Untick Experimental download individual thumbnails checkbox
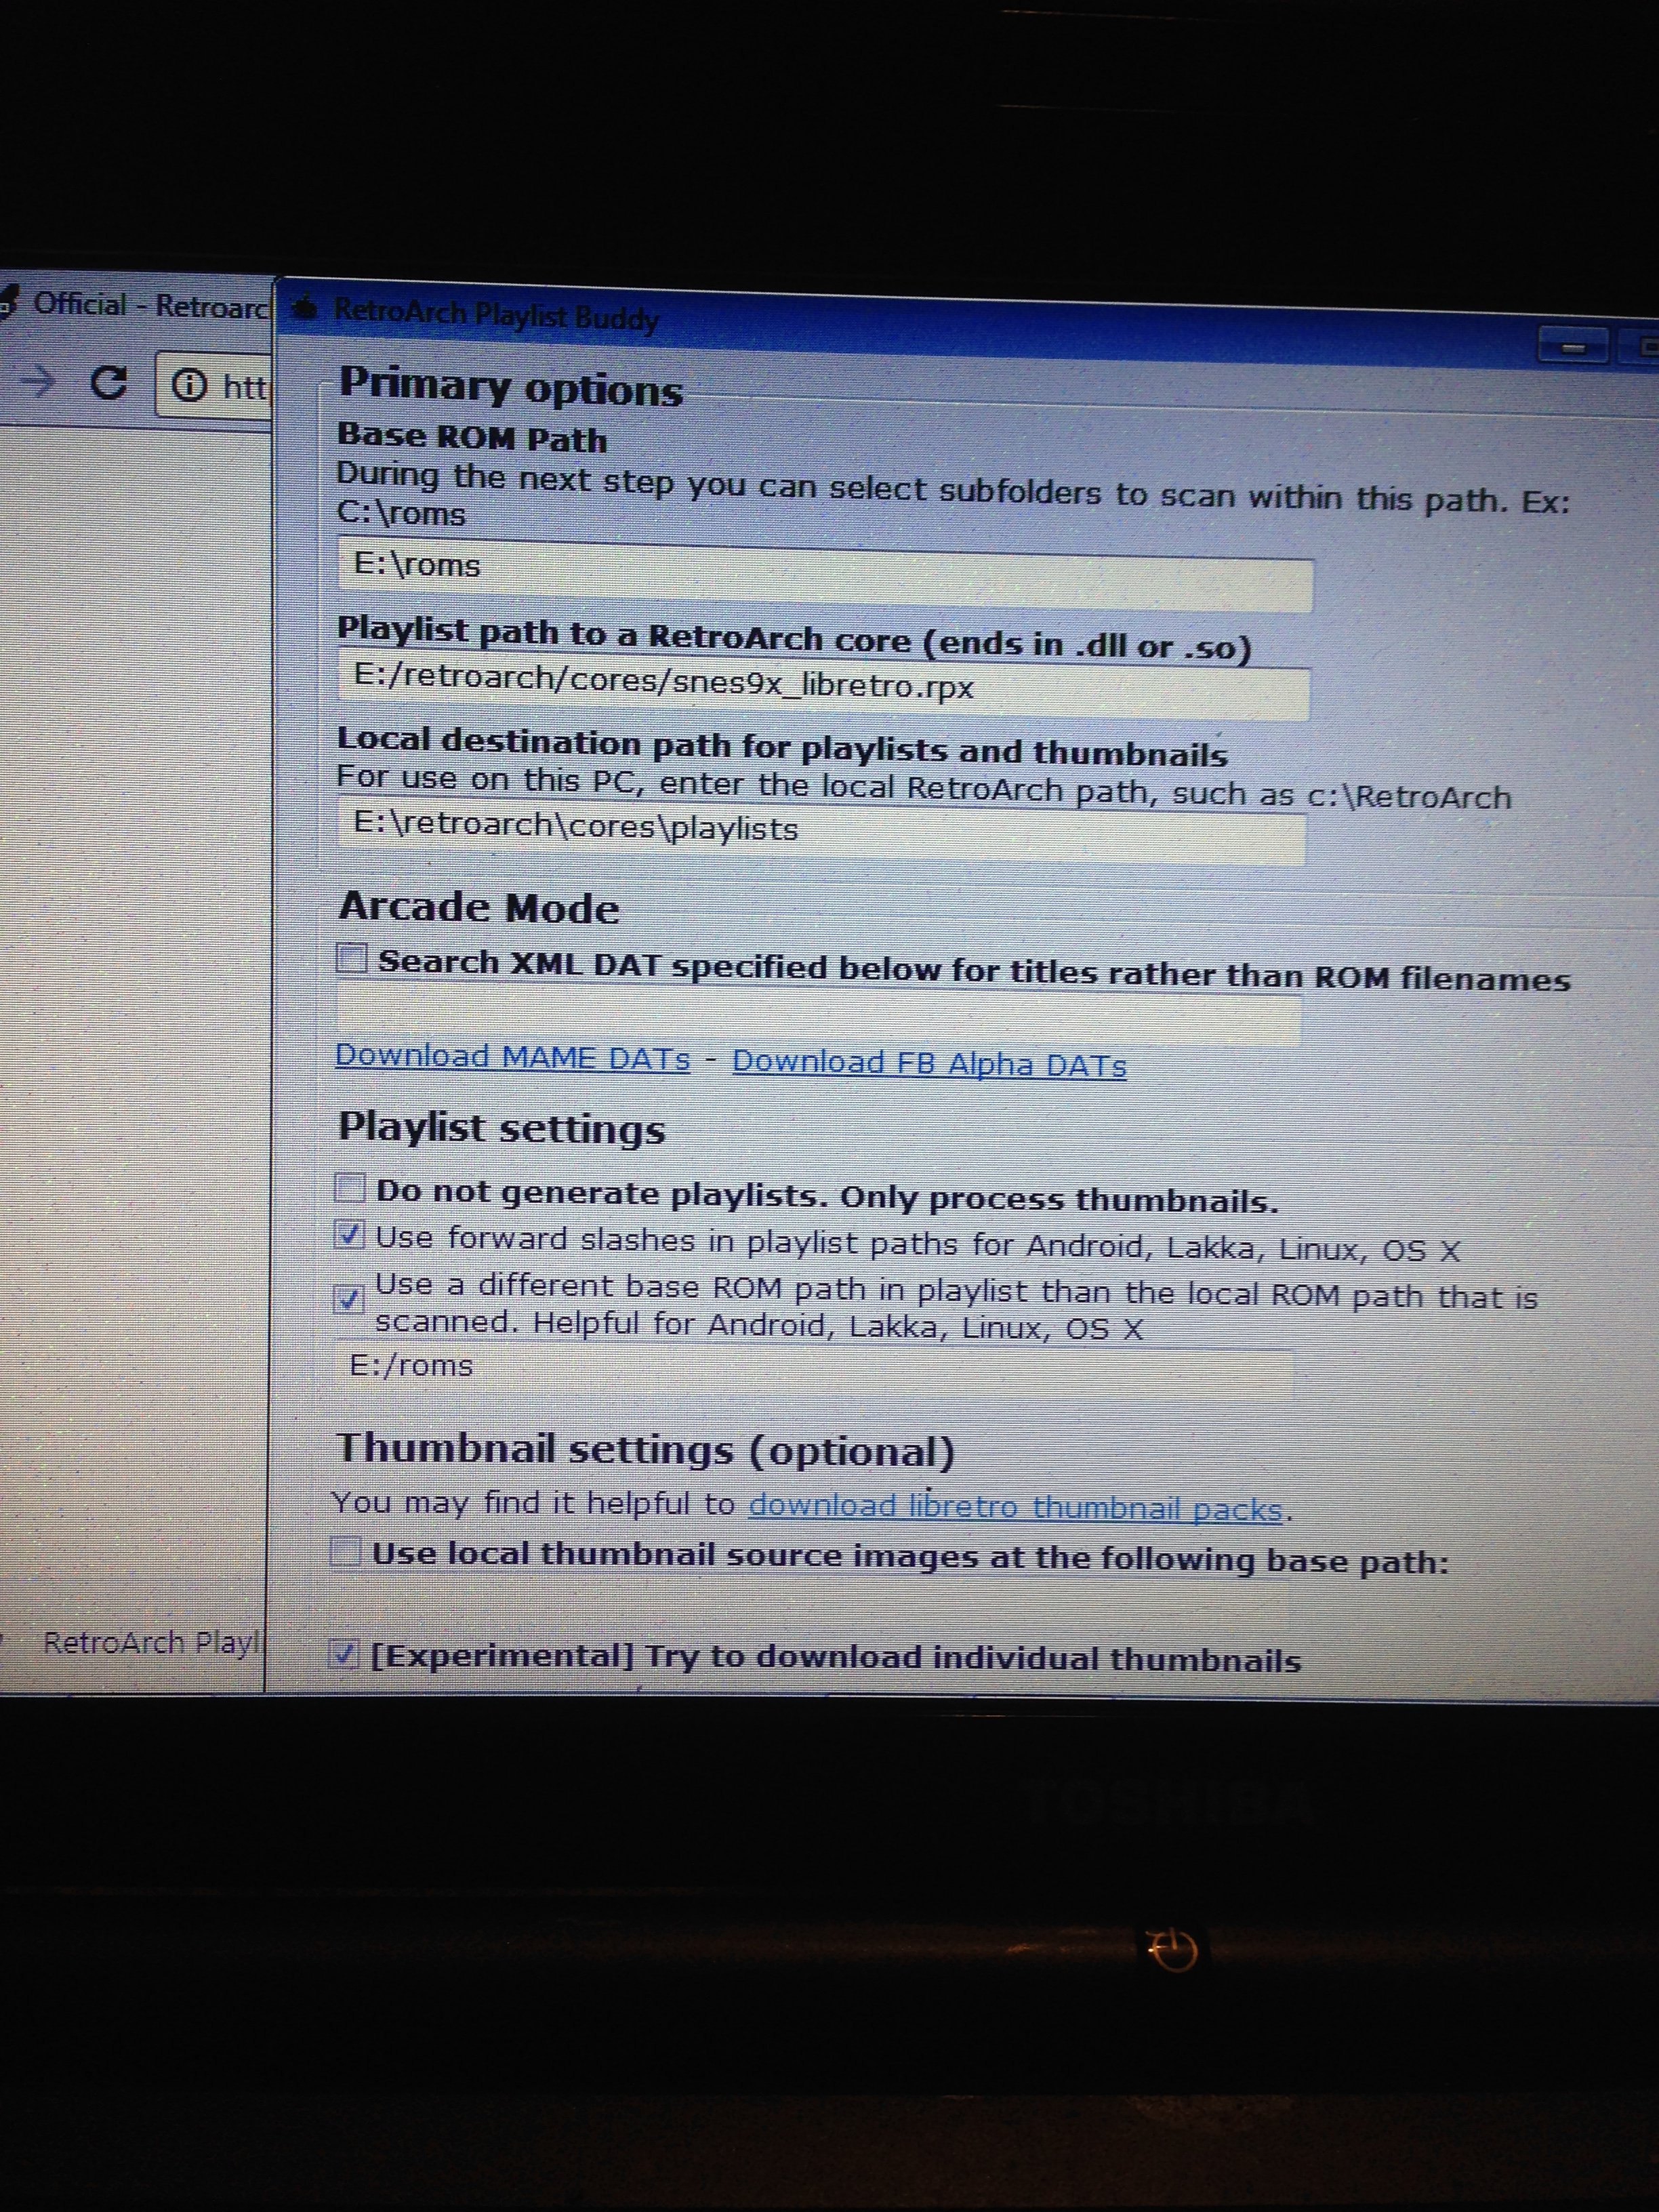This screenshot has width=1659, height=2212. tap(343, 1654)
